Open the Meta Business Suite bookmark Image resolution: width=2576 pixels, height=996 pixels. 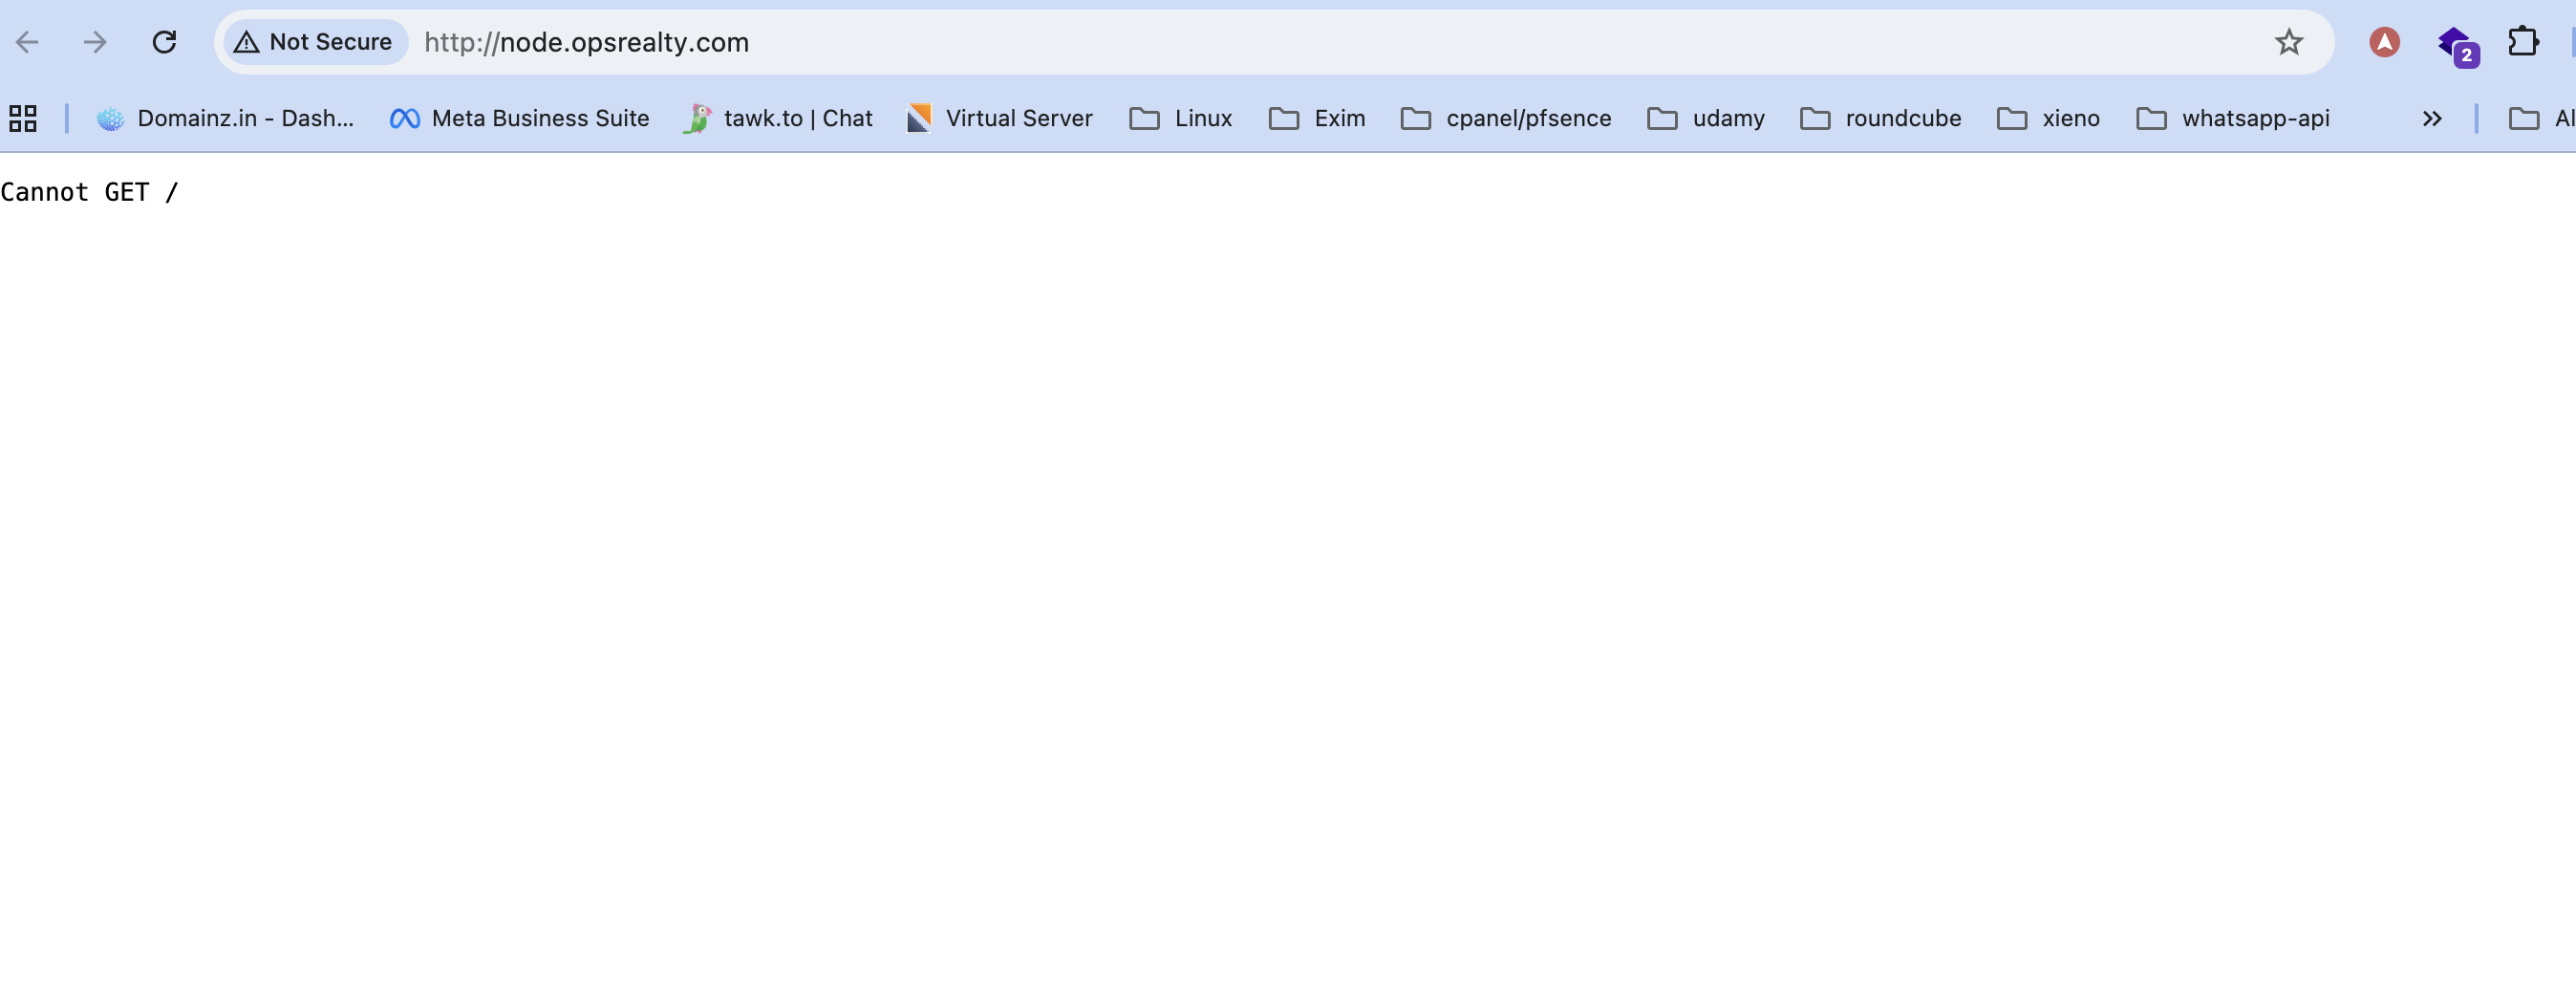coord(519,118)
